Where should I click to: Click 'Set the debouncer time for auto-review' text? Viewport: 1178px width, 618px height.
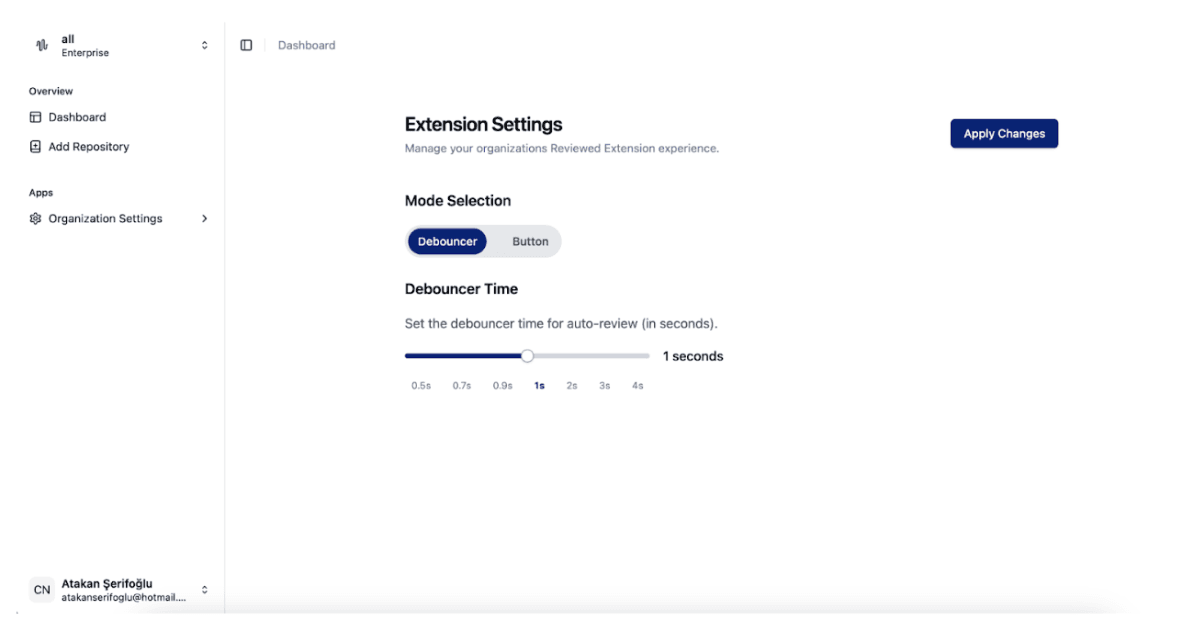560,324
